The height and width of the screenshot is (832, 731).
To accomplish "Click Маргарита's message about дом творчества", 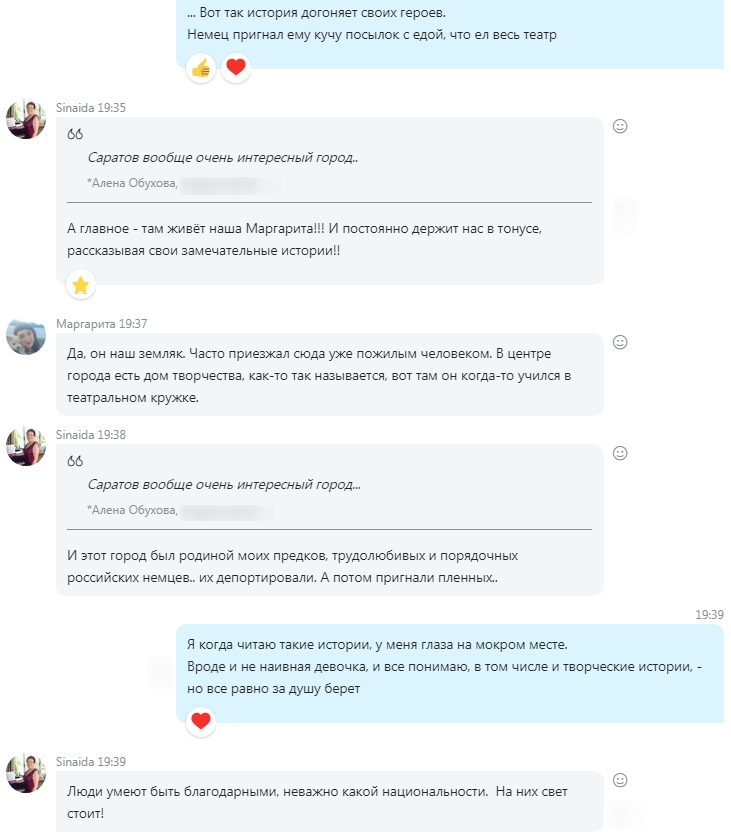I will click(329, 375).
